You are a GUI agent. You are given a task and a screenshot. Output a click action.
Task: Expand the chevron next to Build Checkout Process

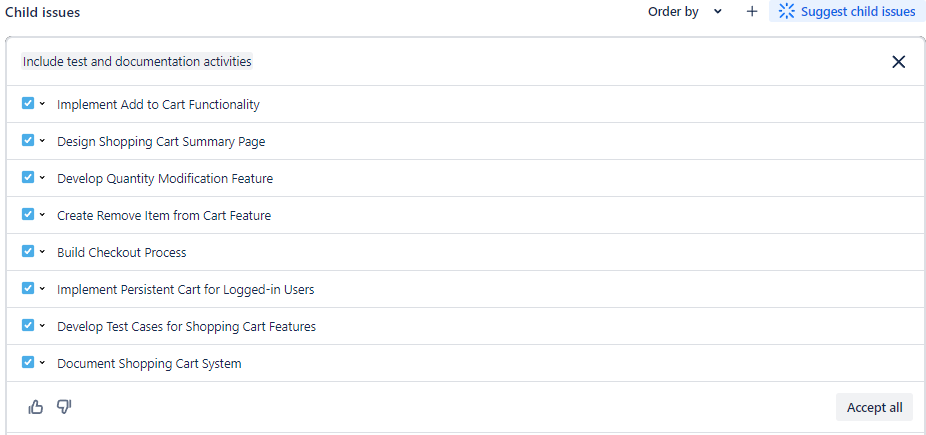click(x=42, y=252)
